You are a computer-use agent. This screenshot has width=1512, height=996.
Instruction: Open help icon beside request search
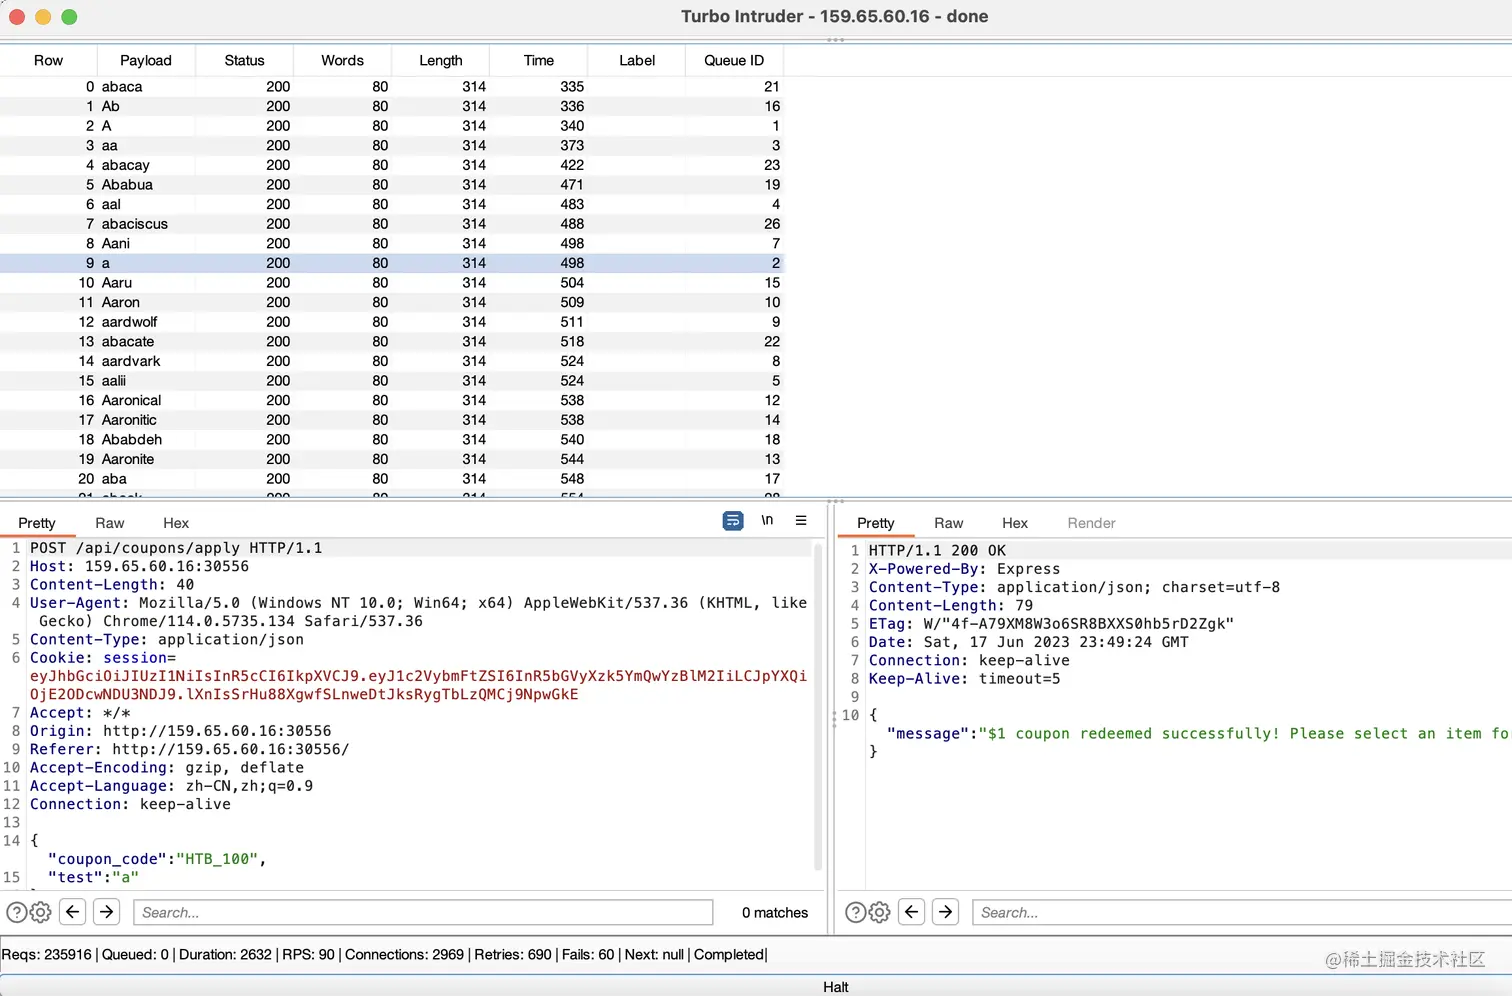click(17, 912)
